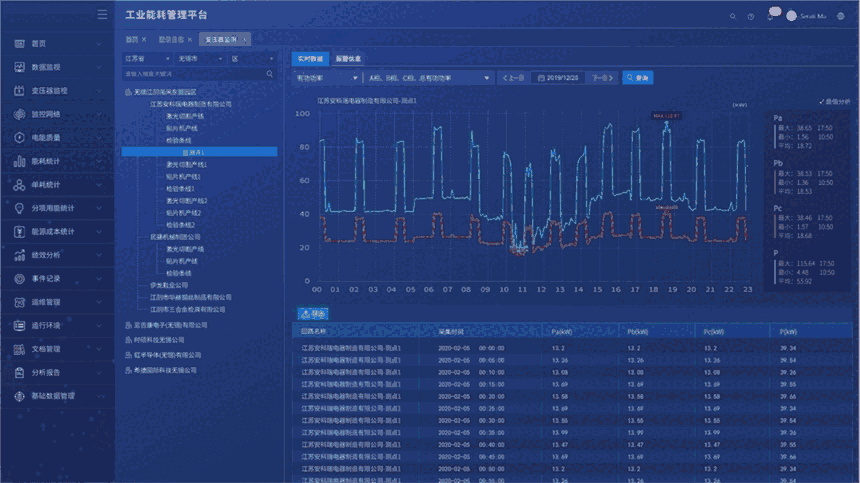The width and height of the screenshot is (860, 483).
Task: Toggle the 最值分析 checkbox
Action: [x=820, y=101]
